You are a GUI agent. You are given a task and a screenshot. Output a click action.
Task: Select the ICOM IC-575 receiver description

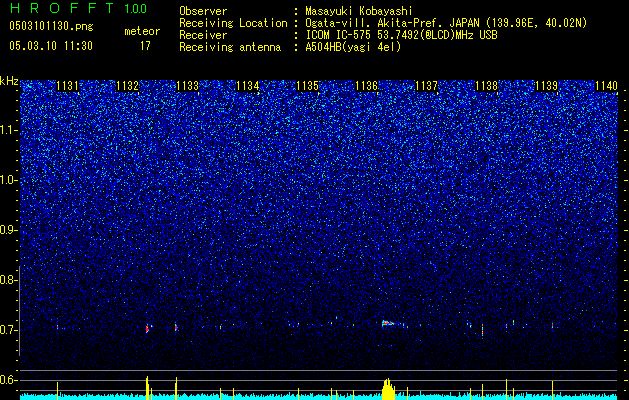(401, 35)
